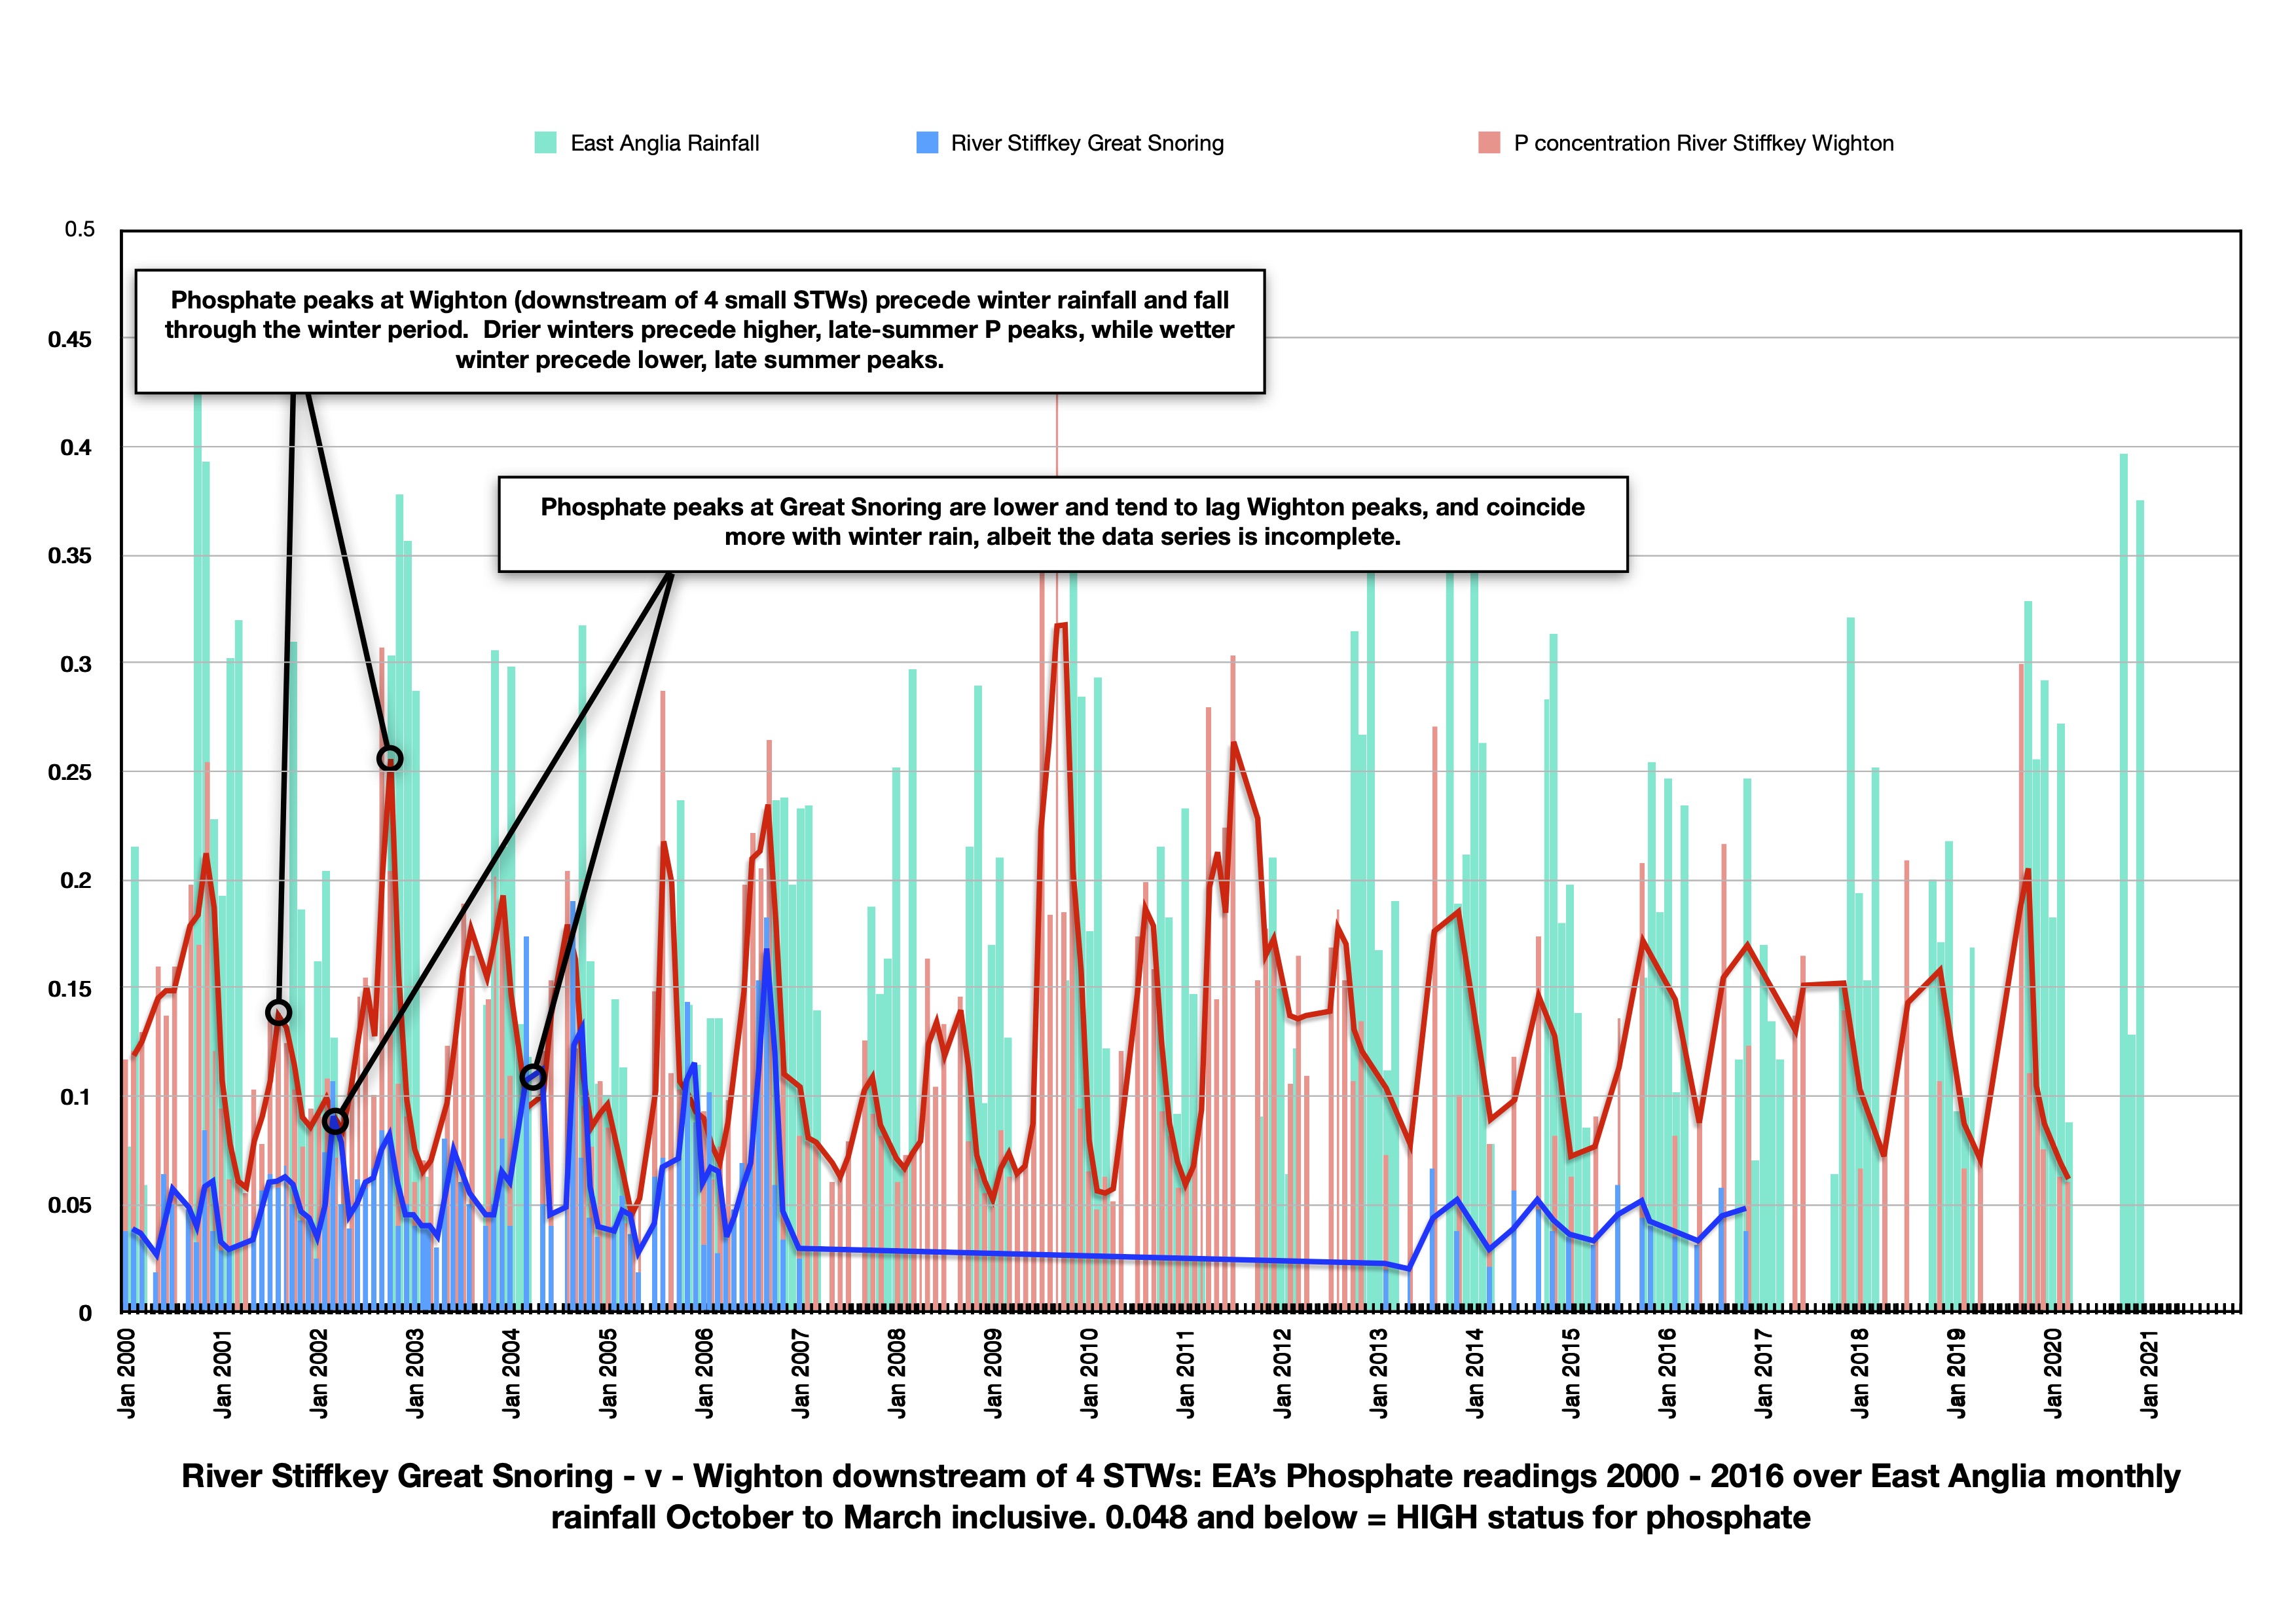2296x1624 pixels.
Task: Click the circle marker on mid-2001 Wighton peak
Action: pos(279,1013)
